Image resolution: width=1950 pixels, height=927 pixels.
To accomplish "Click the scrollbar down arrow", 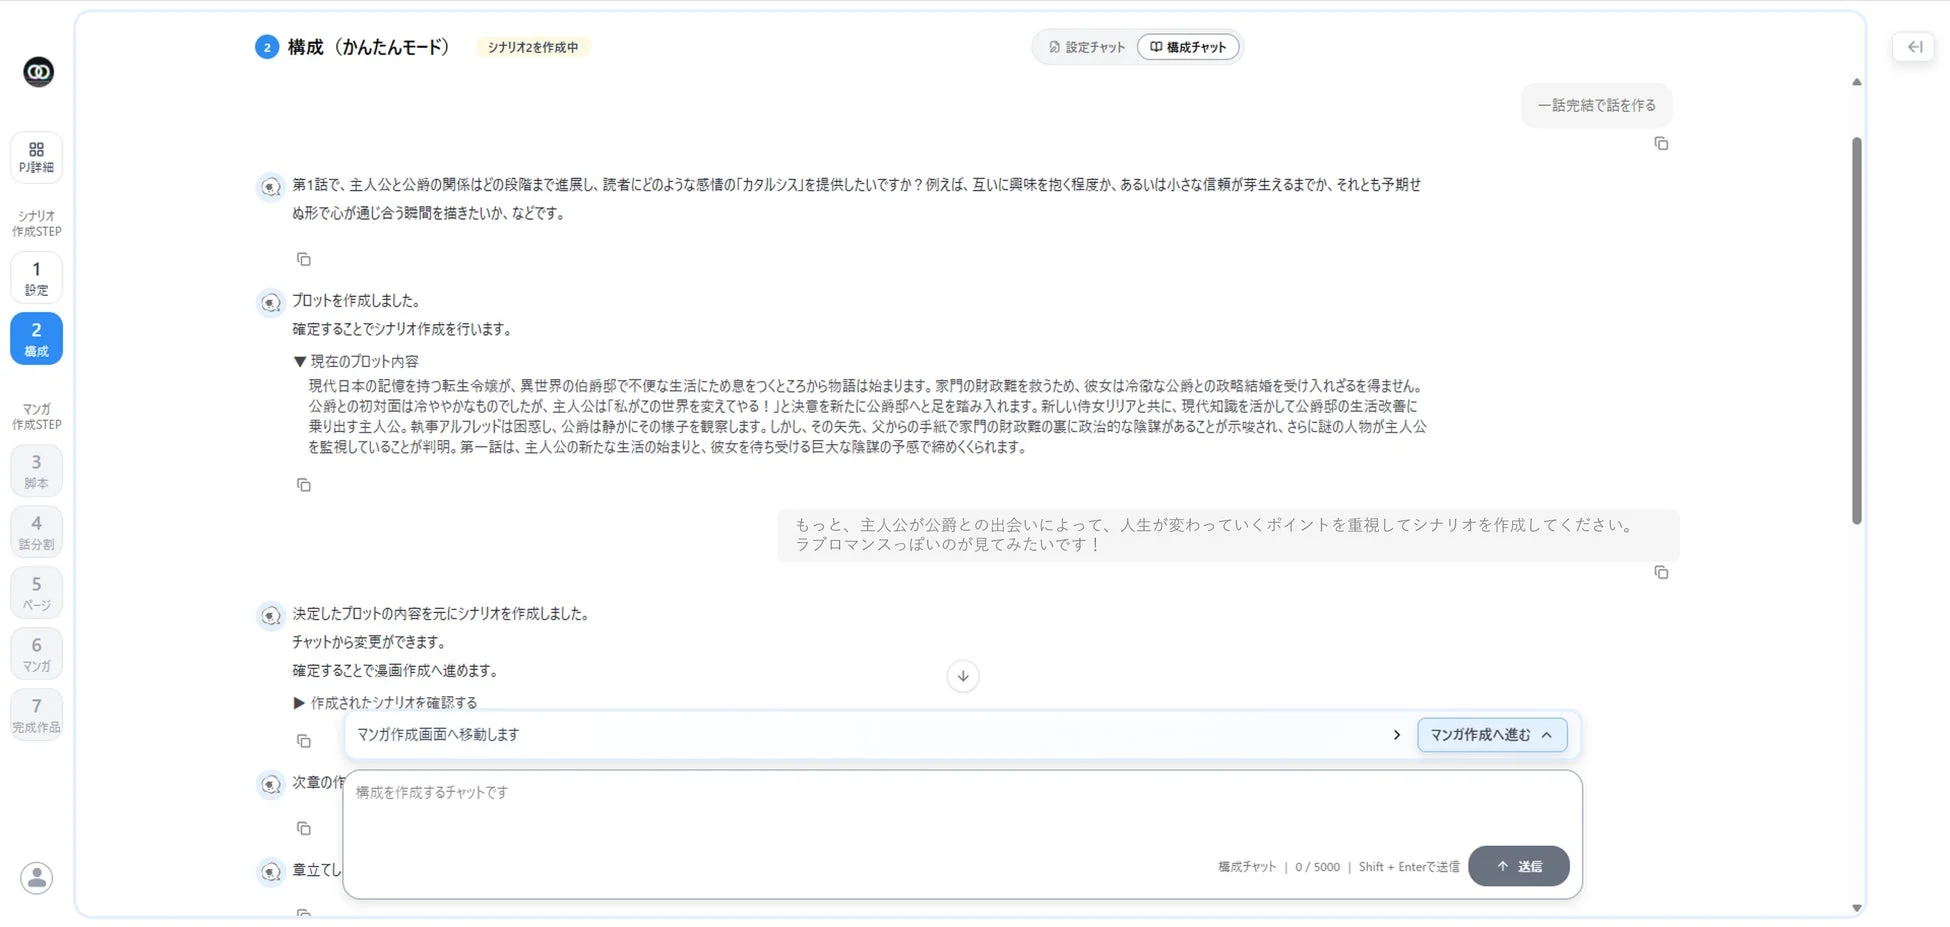I will [x=1857, y=908].
